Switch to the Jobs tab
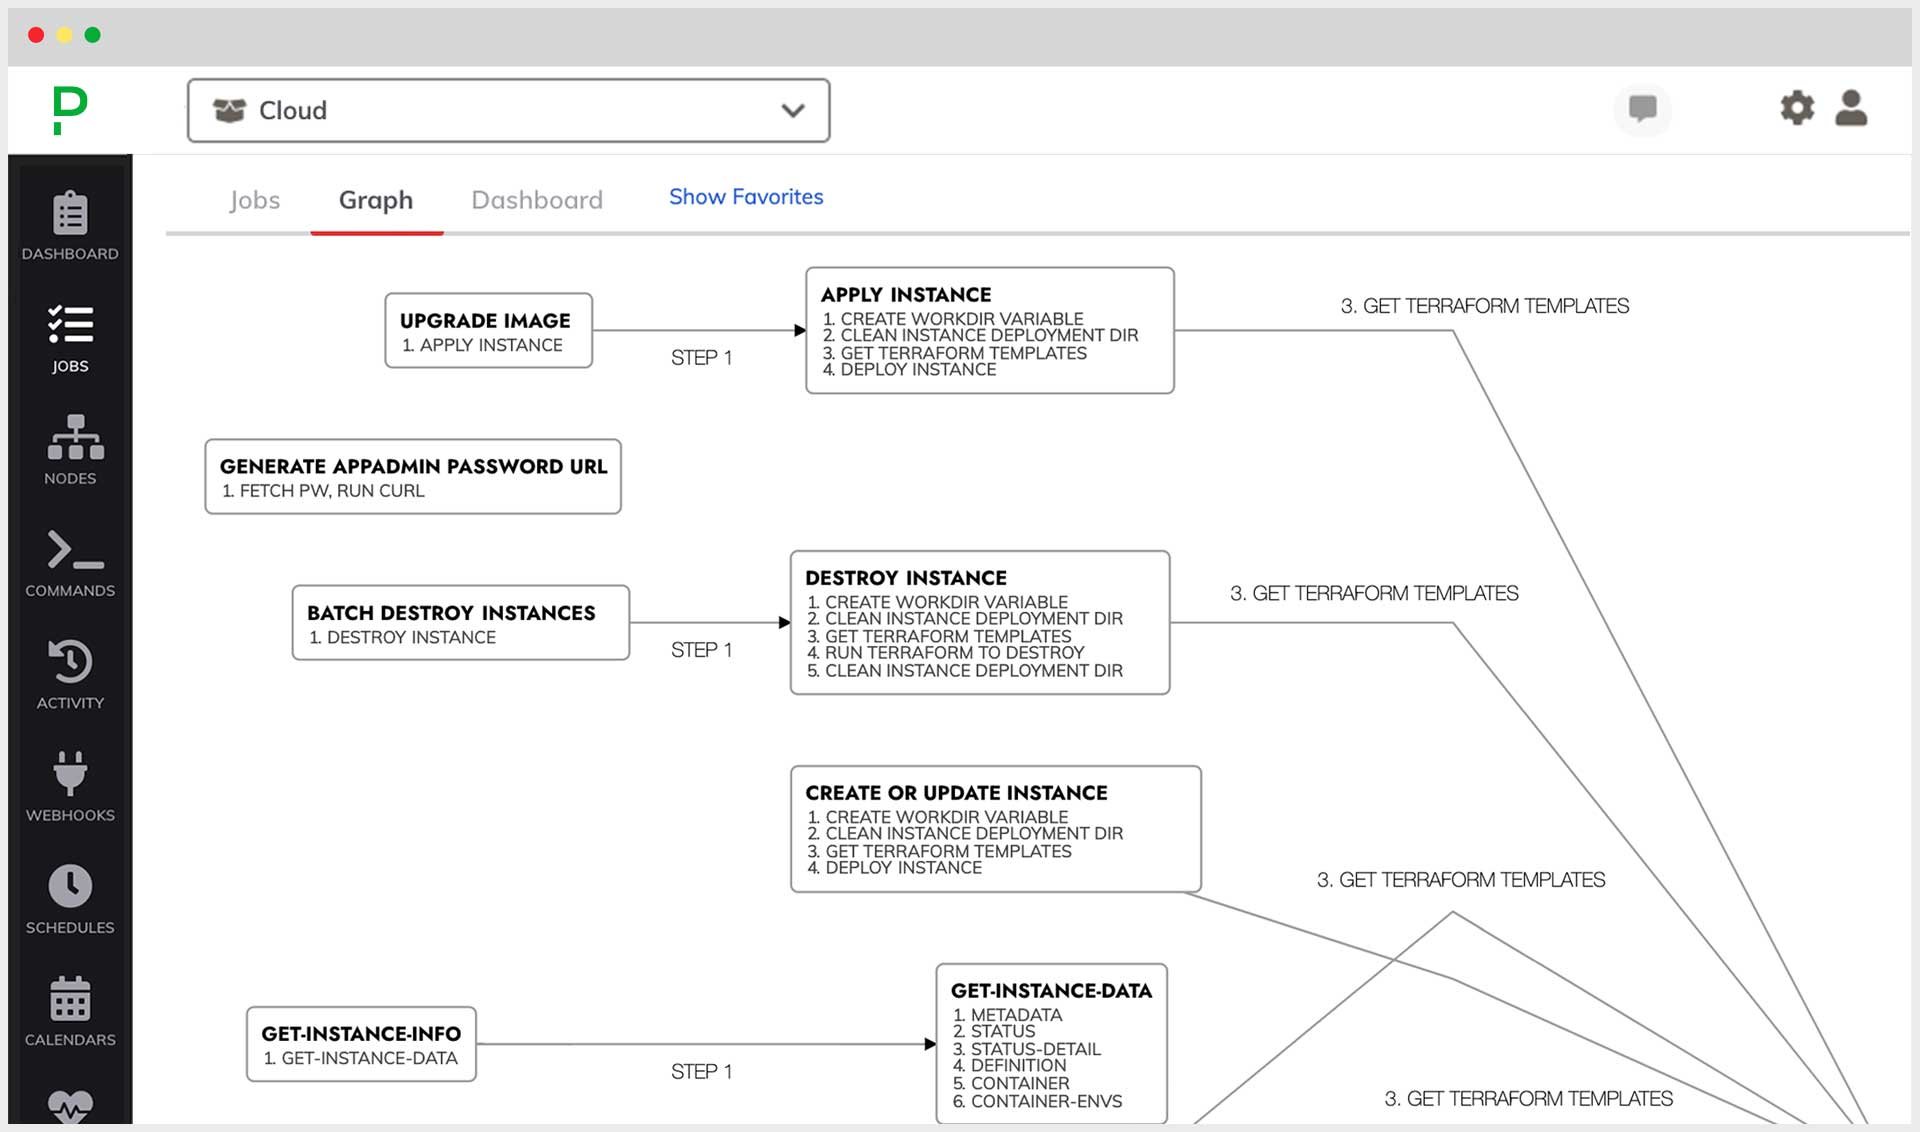Image resolution: width=1920 pixels, height=1132 pixels. pos(254,200)
